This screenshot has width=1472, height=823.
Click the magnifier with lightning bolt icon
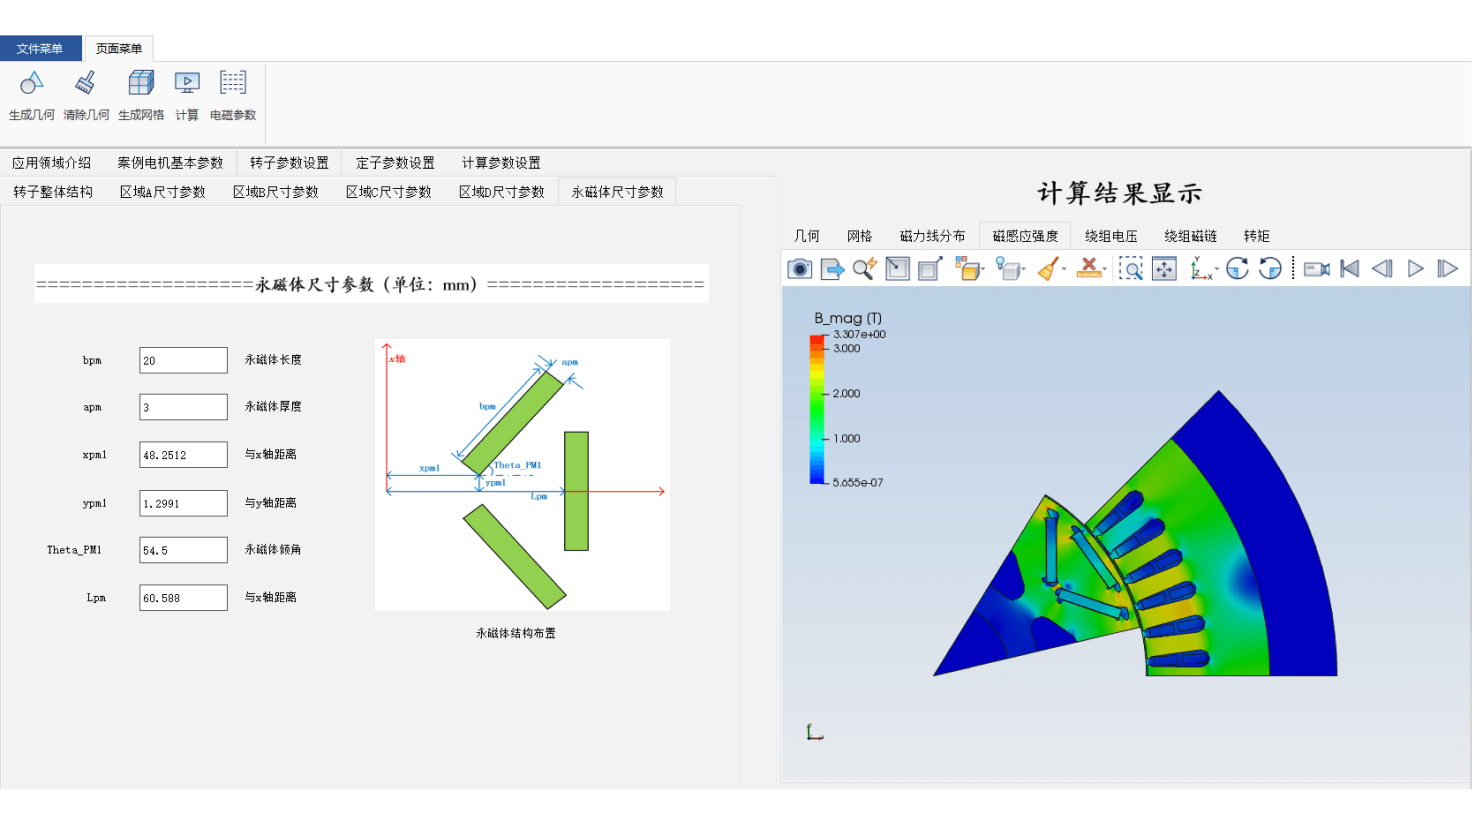pyautogui.click(x=865, y=269)
